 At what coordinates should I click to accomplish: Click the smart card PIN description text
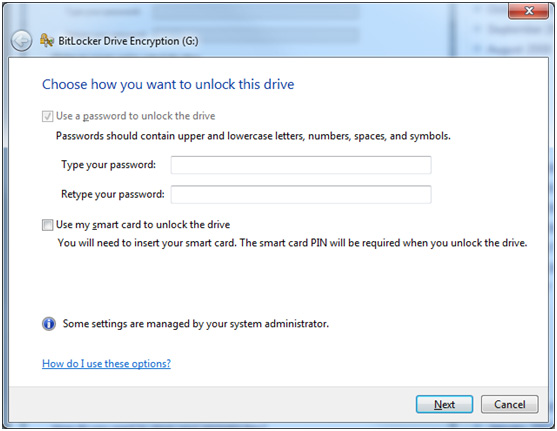292,243
